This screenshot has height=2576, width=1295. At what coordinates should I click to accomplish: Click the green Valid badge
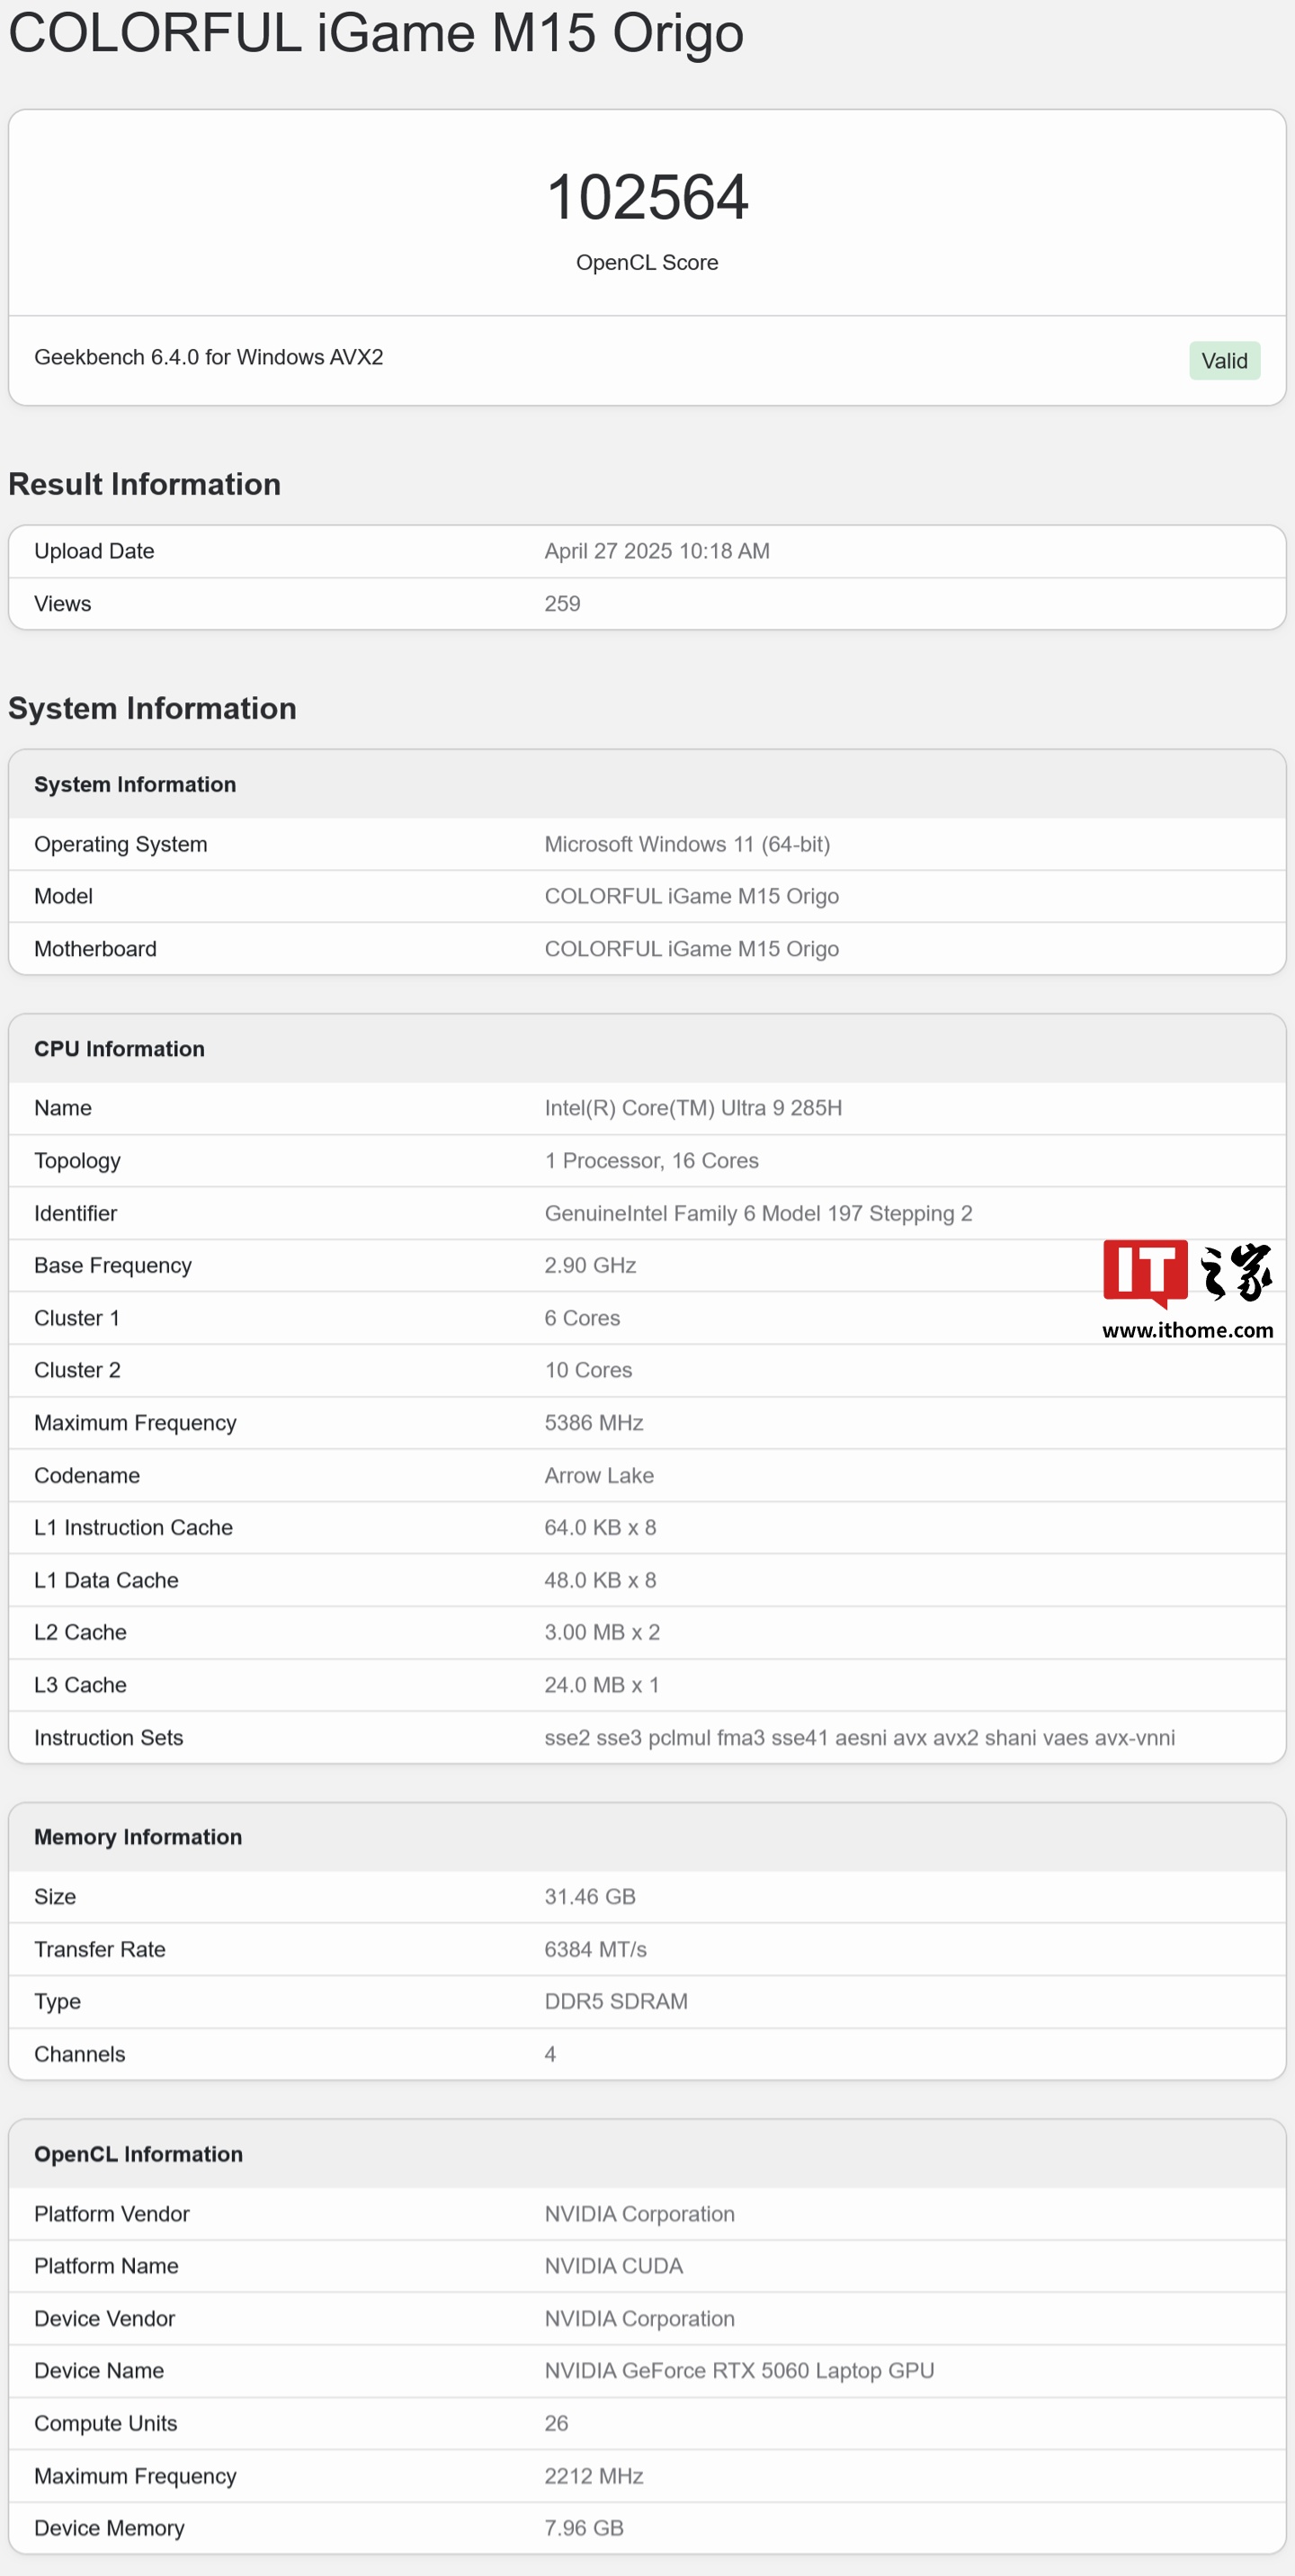coord(1224,361)
